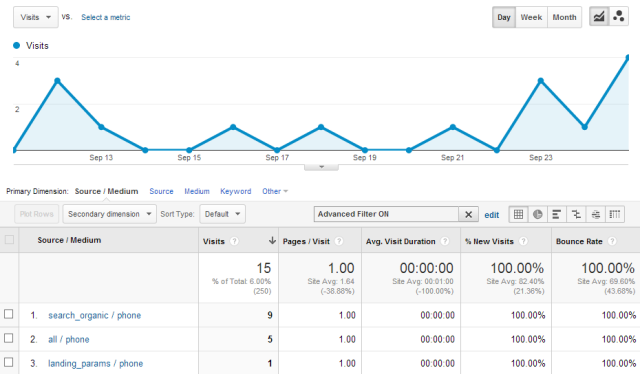Image resolution: width=640 pixels, height=374 pixels.
Task: Click the Visits sort descending arrow
Action: tap(272, 241)
